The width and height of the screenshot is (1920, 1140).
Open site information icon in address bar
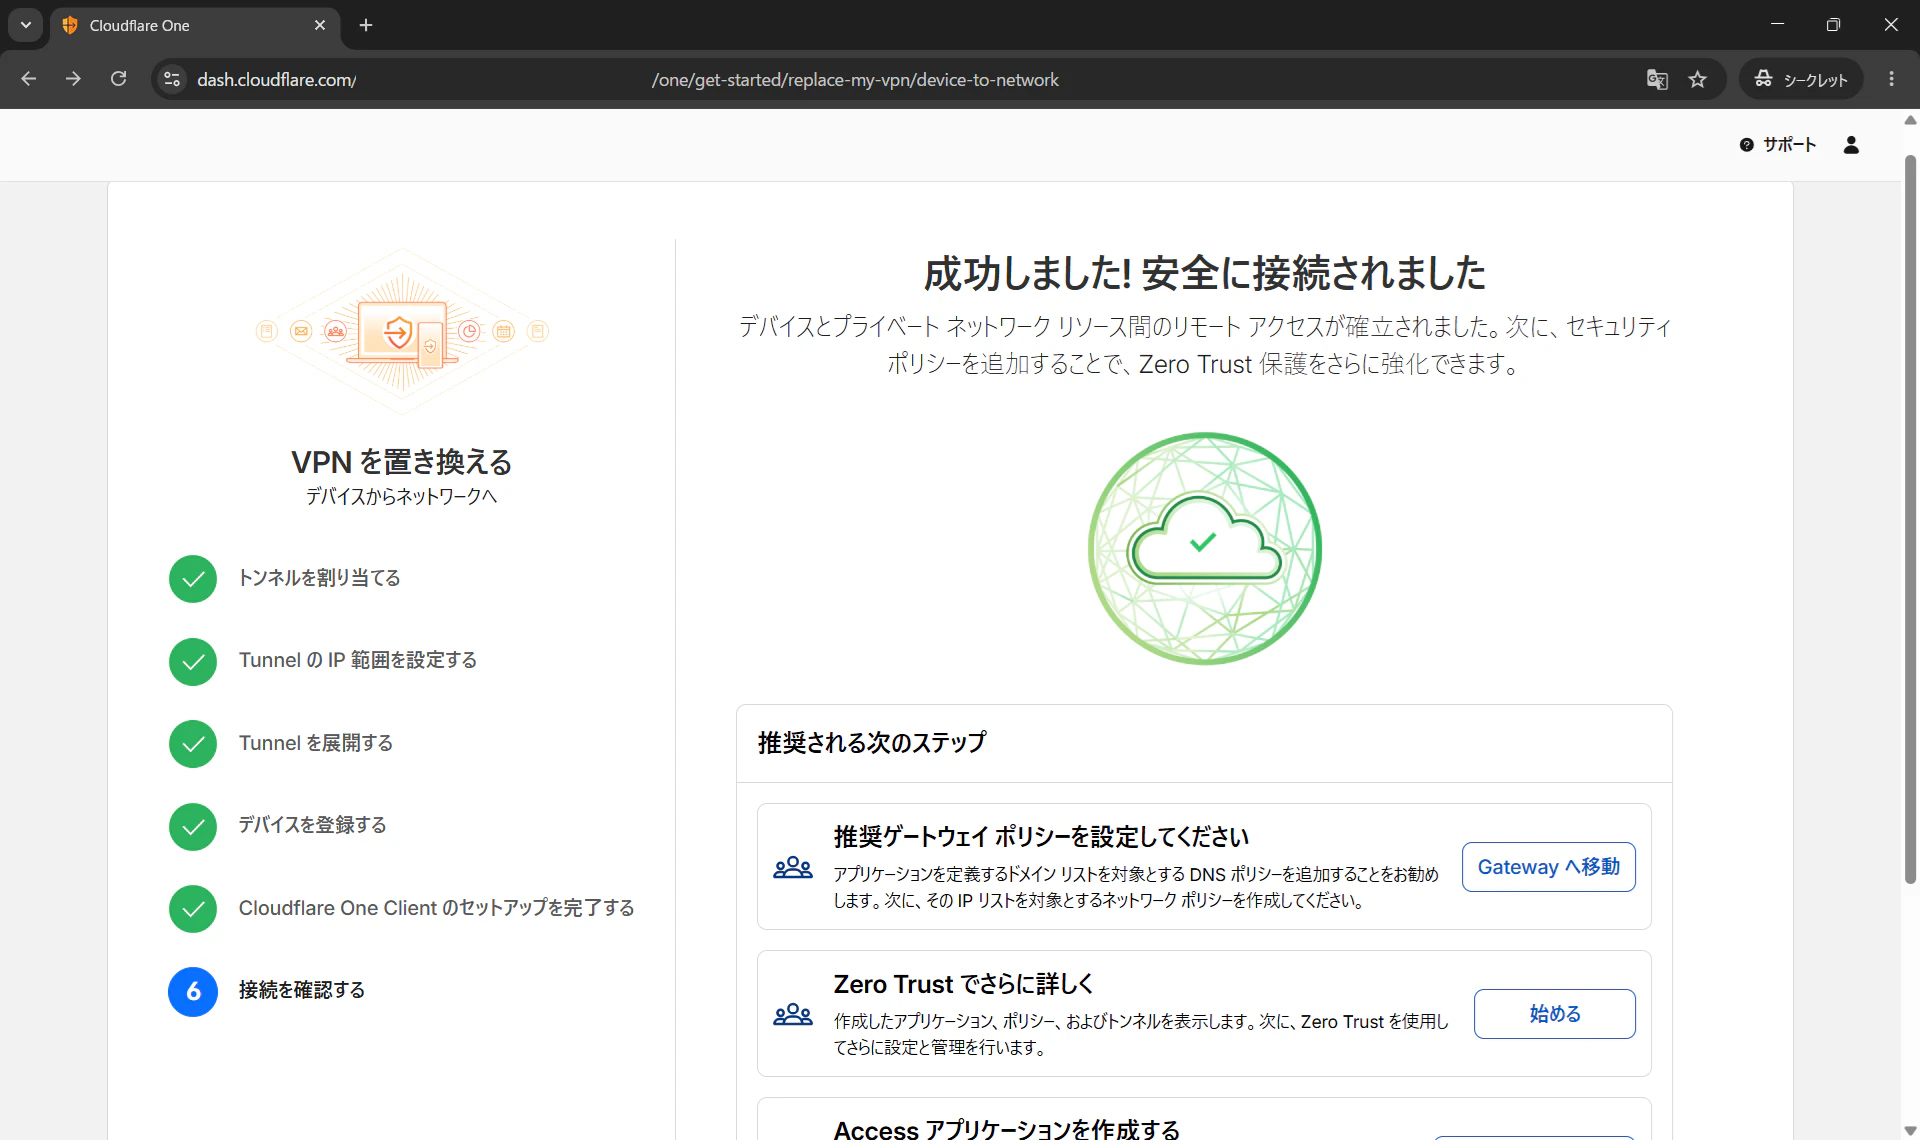coord(172,79)
